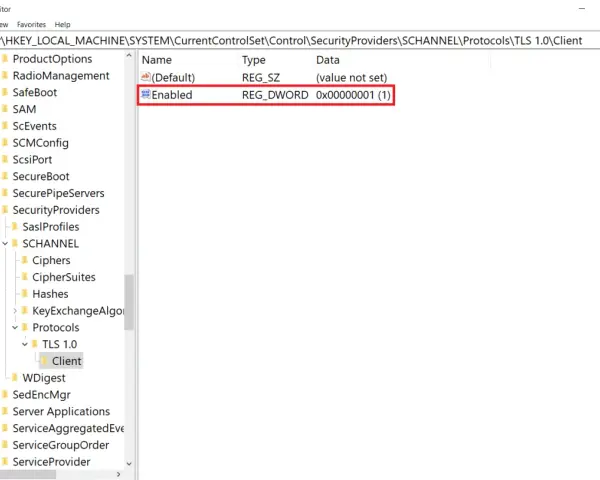Select the ScsiPort key
The height and width of the screenshot is (480, 600).
click(x=32, y=160)
